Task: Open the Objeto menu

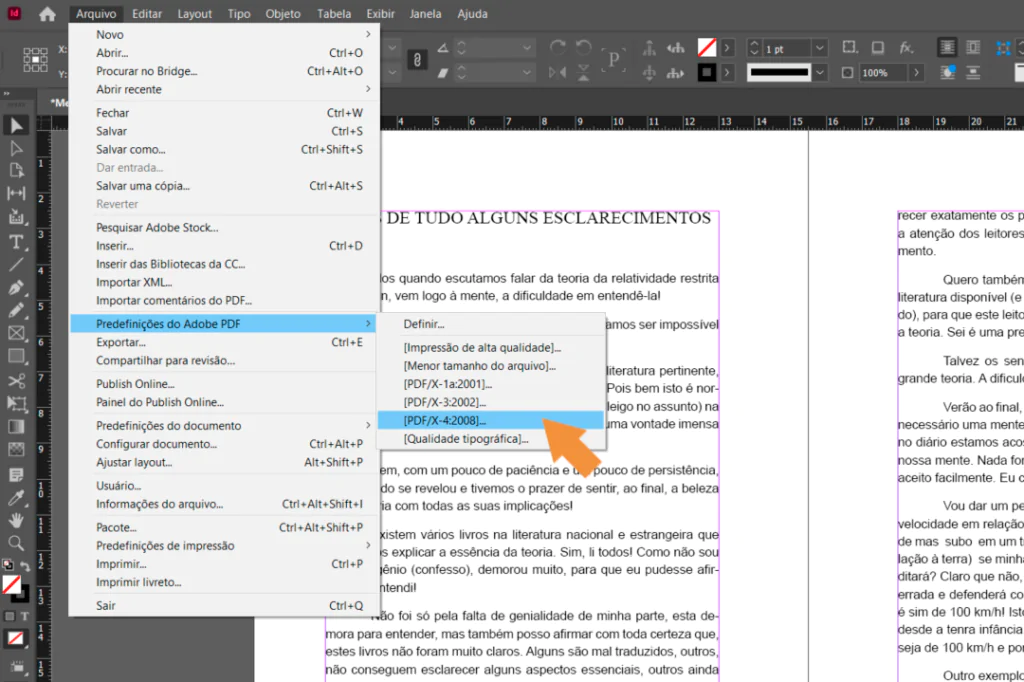Action: click(x=283, y=14)
